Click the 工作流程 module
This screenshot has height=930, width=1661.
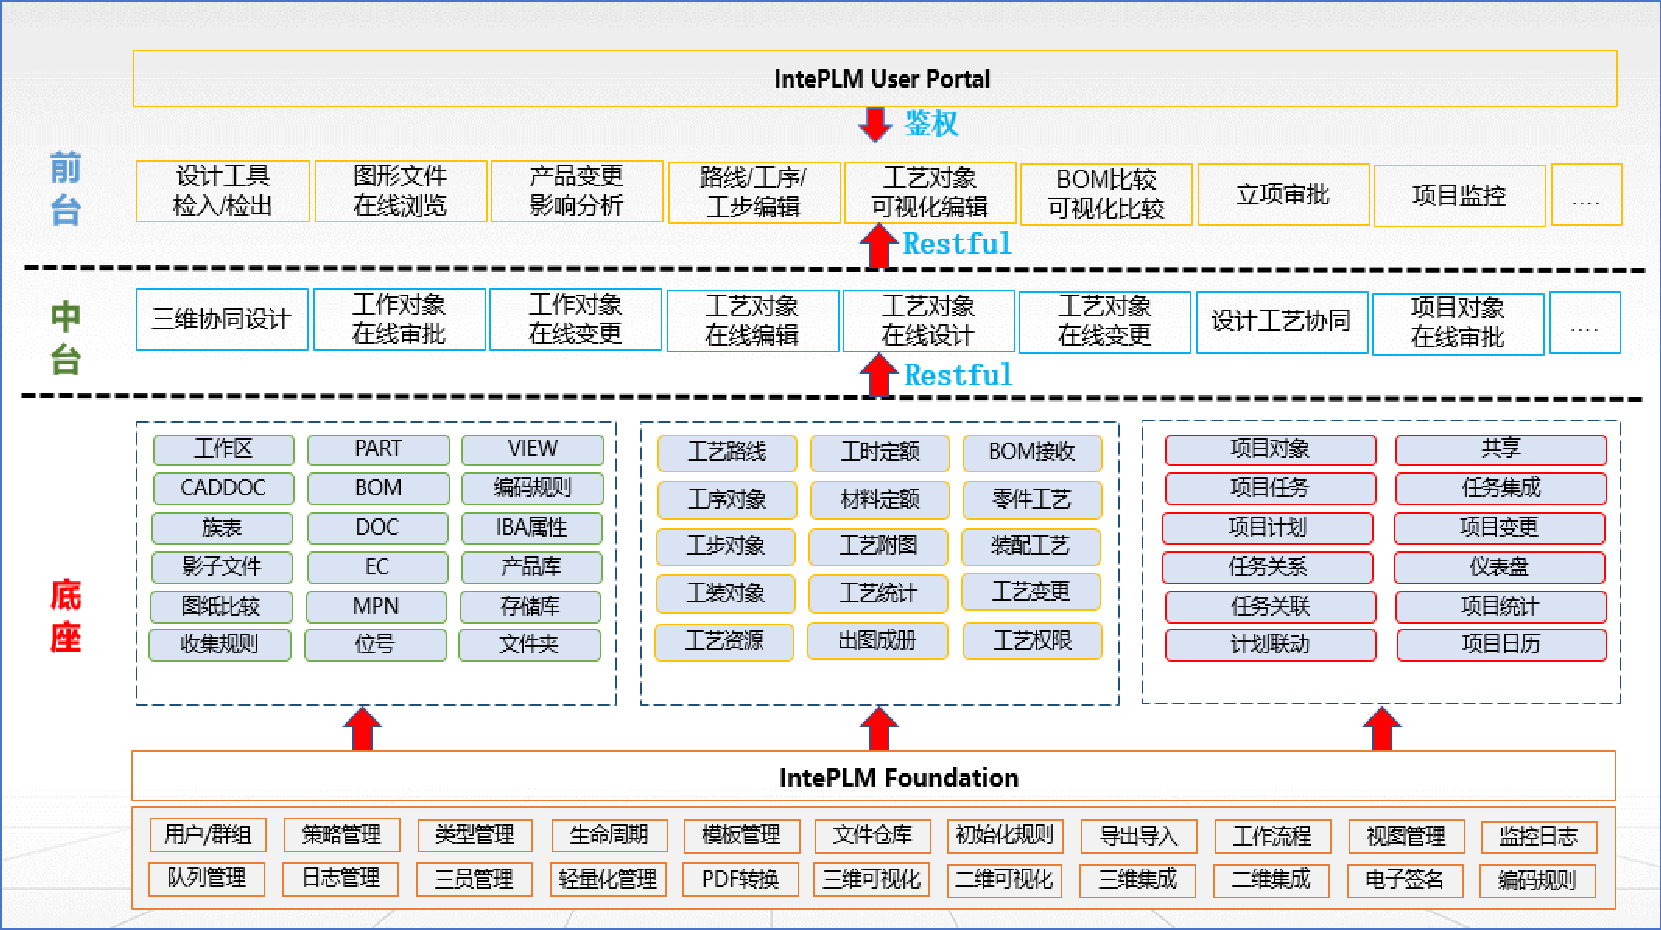[1272, 836]
